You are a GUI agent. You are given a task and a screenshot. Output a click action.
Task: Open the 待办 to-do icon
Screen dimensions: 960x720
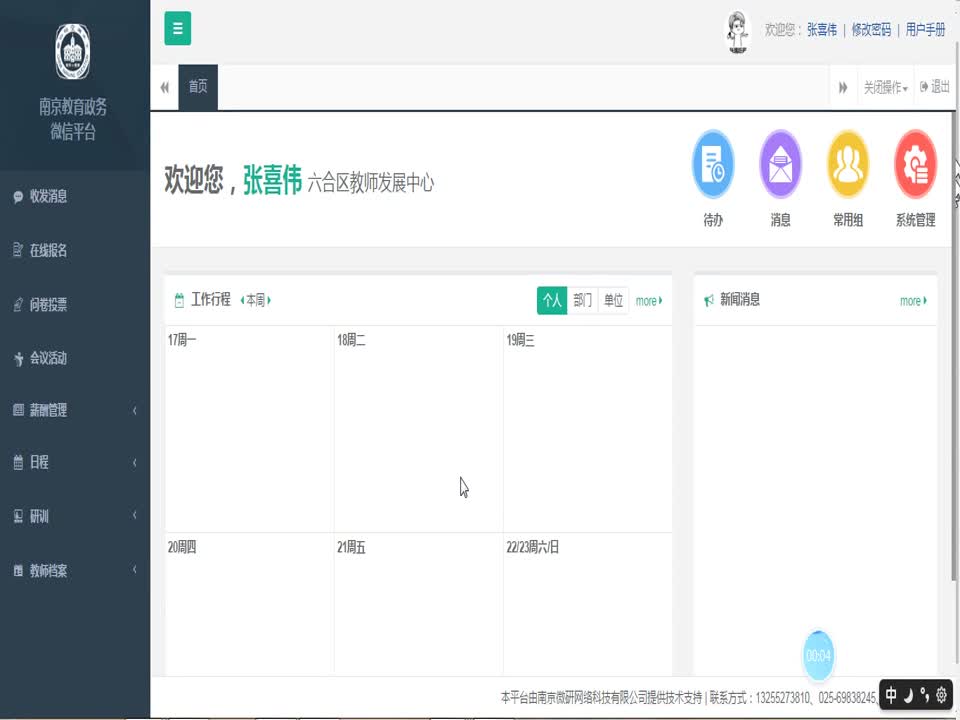[713, 166]
